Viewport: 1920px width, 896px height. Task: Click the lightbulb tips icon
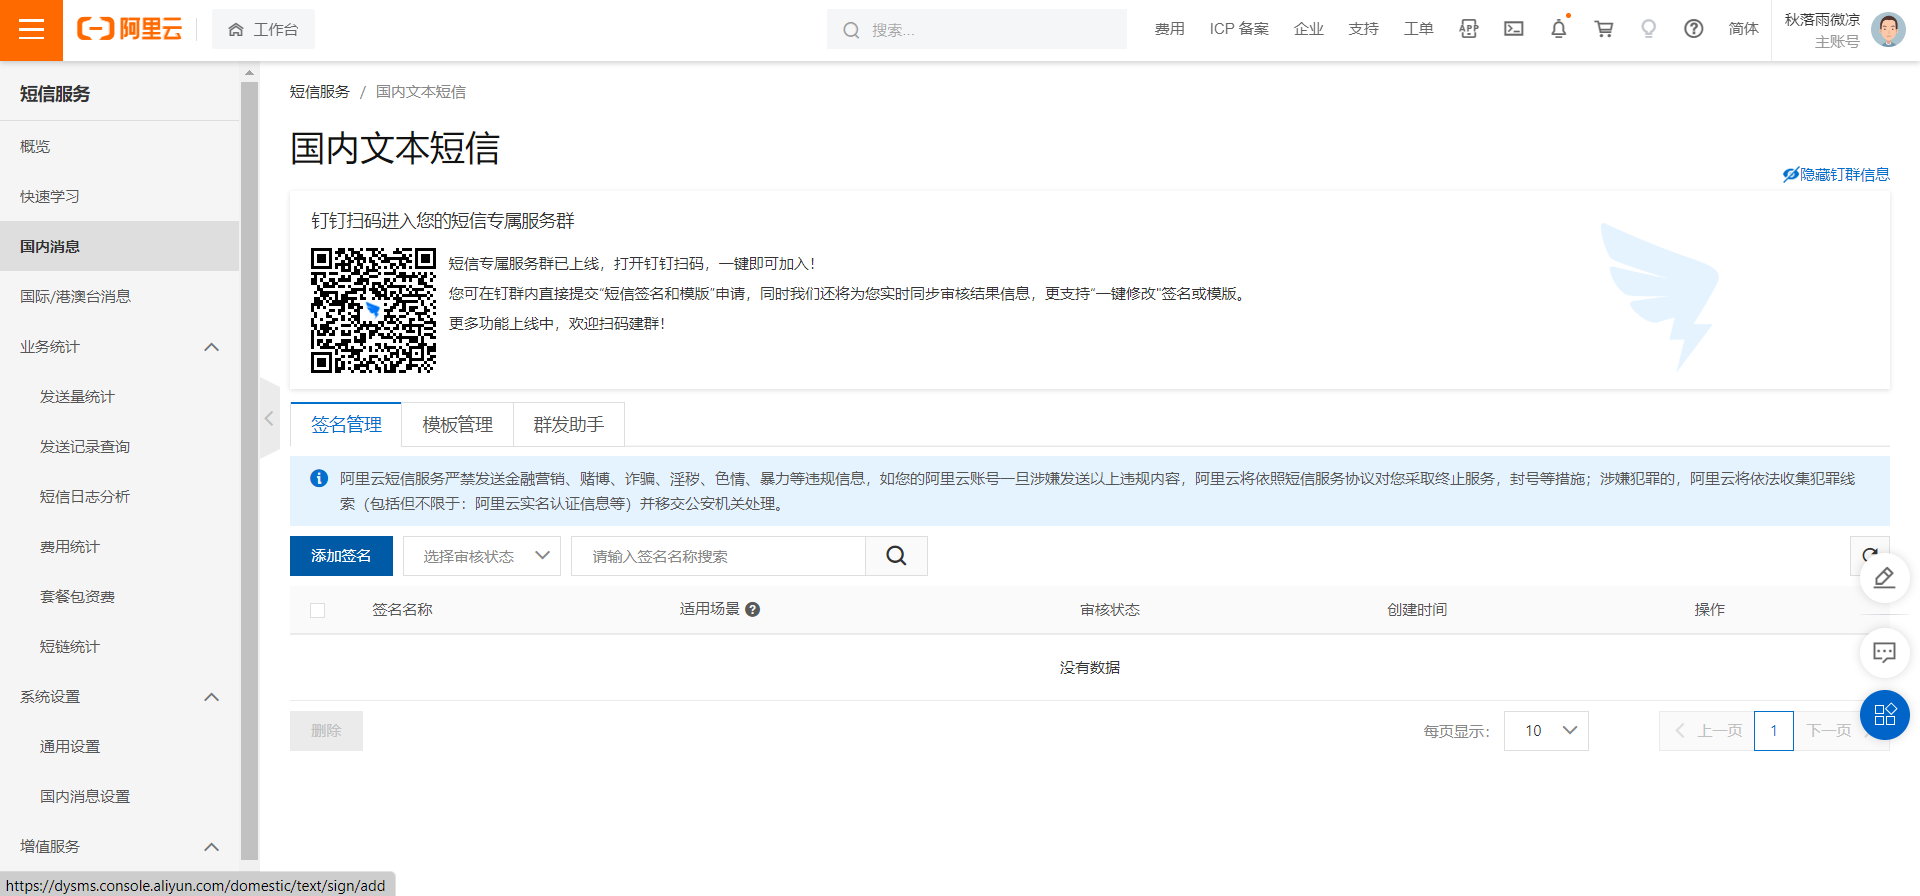pyautogui.click(x=1649, y=29)
